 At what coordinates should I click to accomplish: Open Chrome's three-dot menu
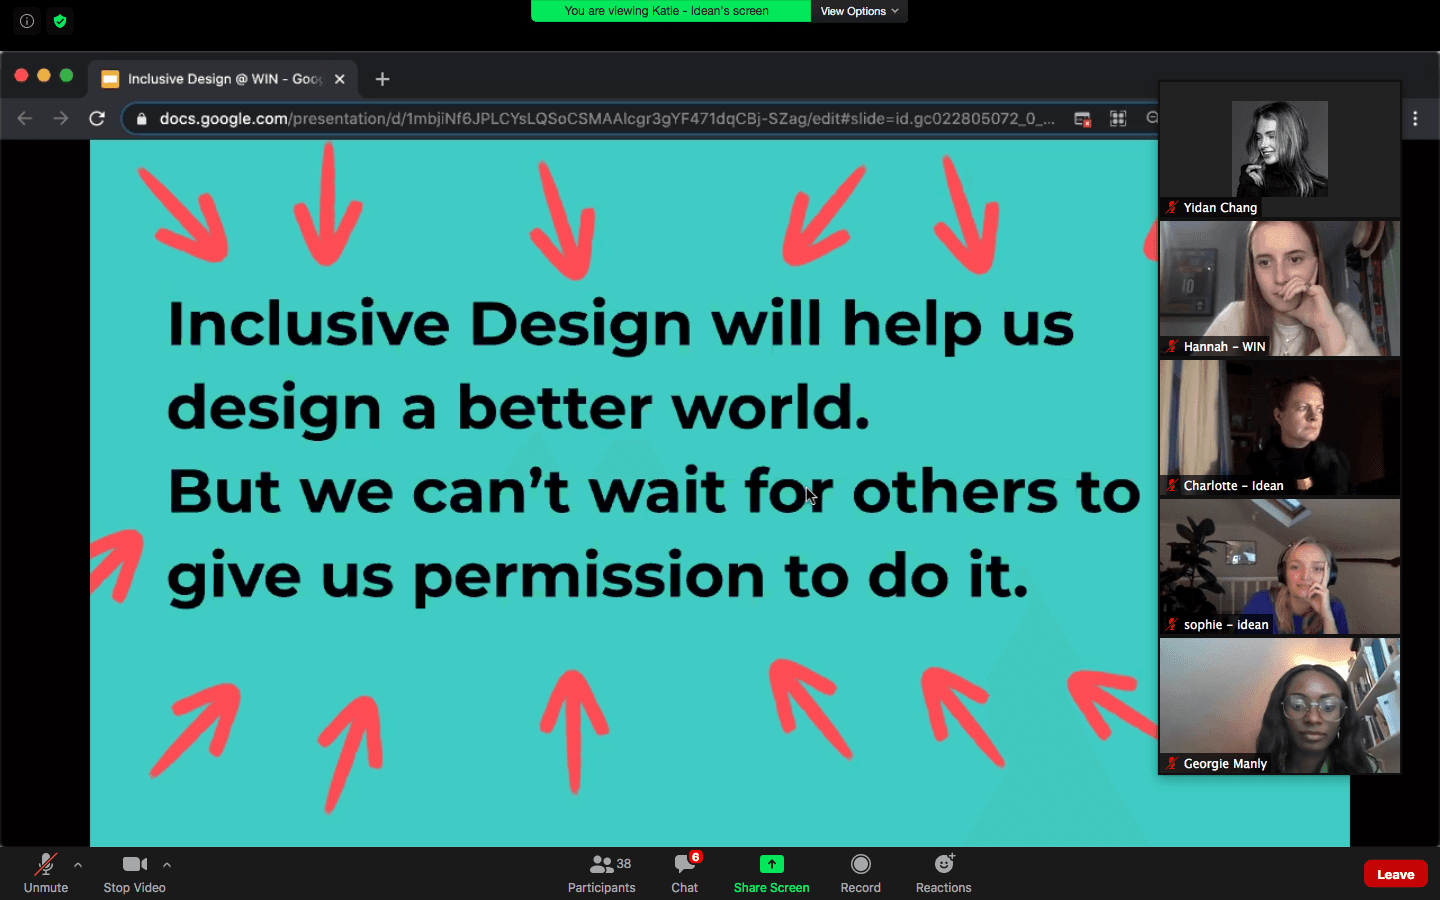click(1416, 118)
